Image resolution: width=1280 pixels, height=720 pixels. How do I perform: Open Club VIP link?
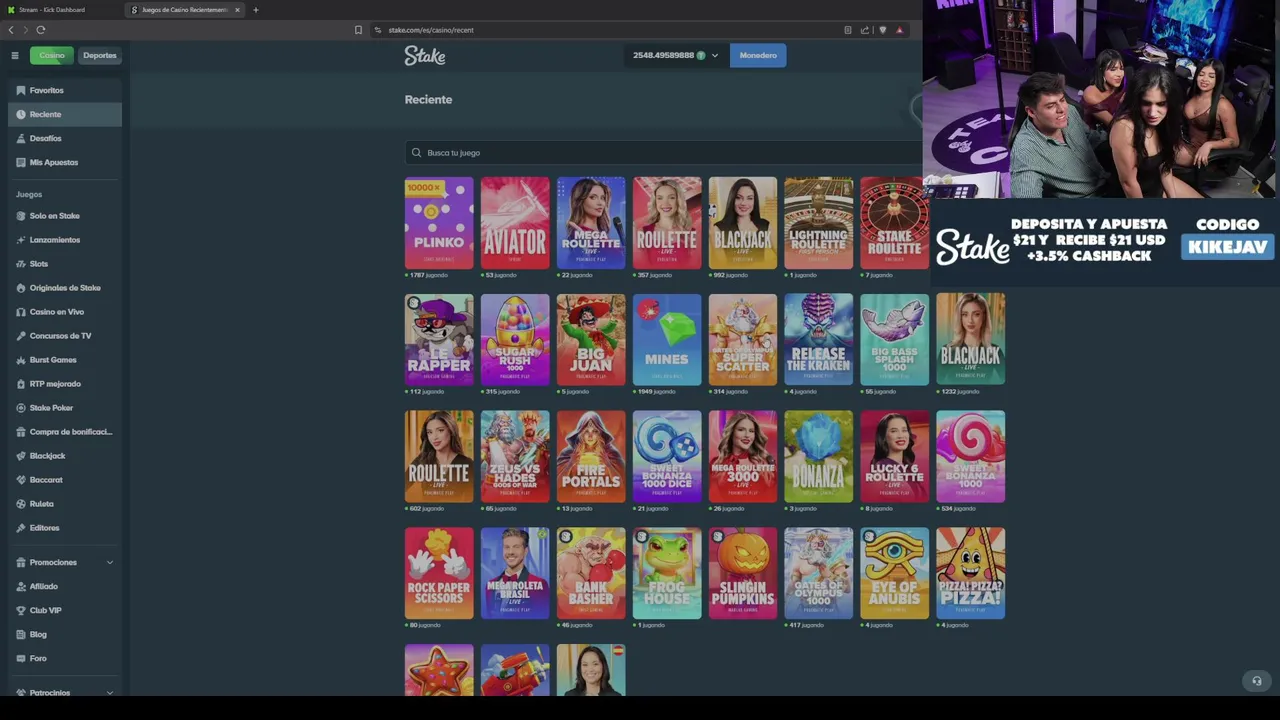tap(65, 610)
